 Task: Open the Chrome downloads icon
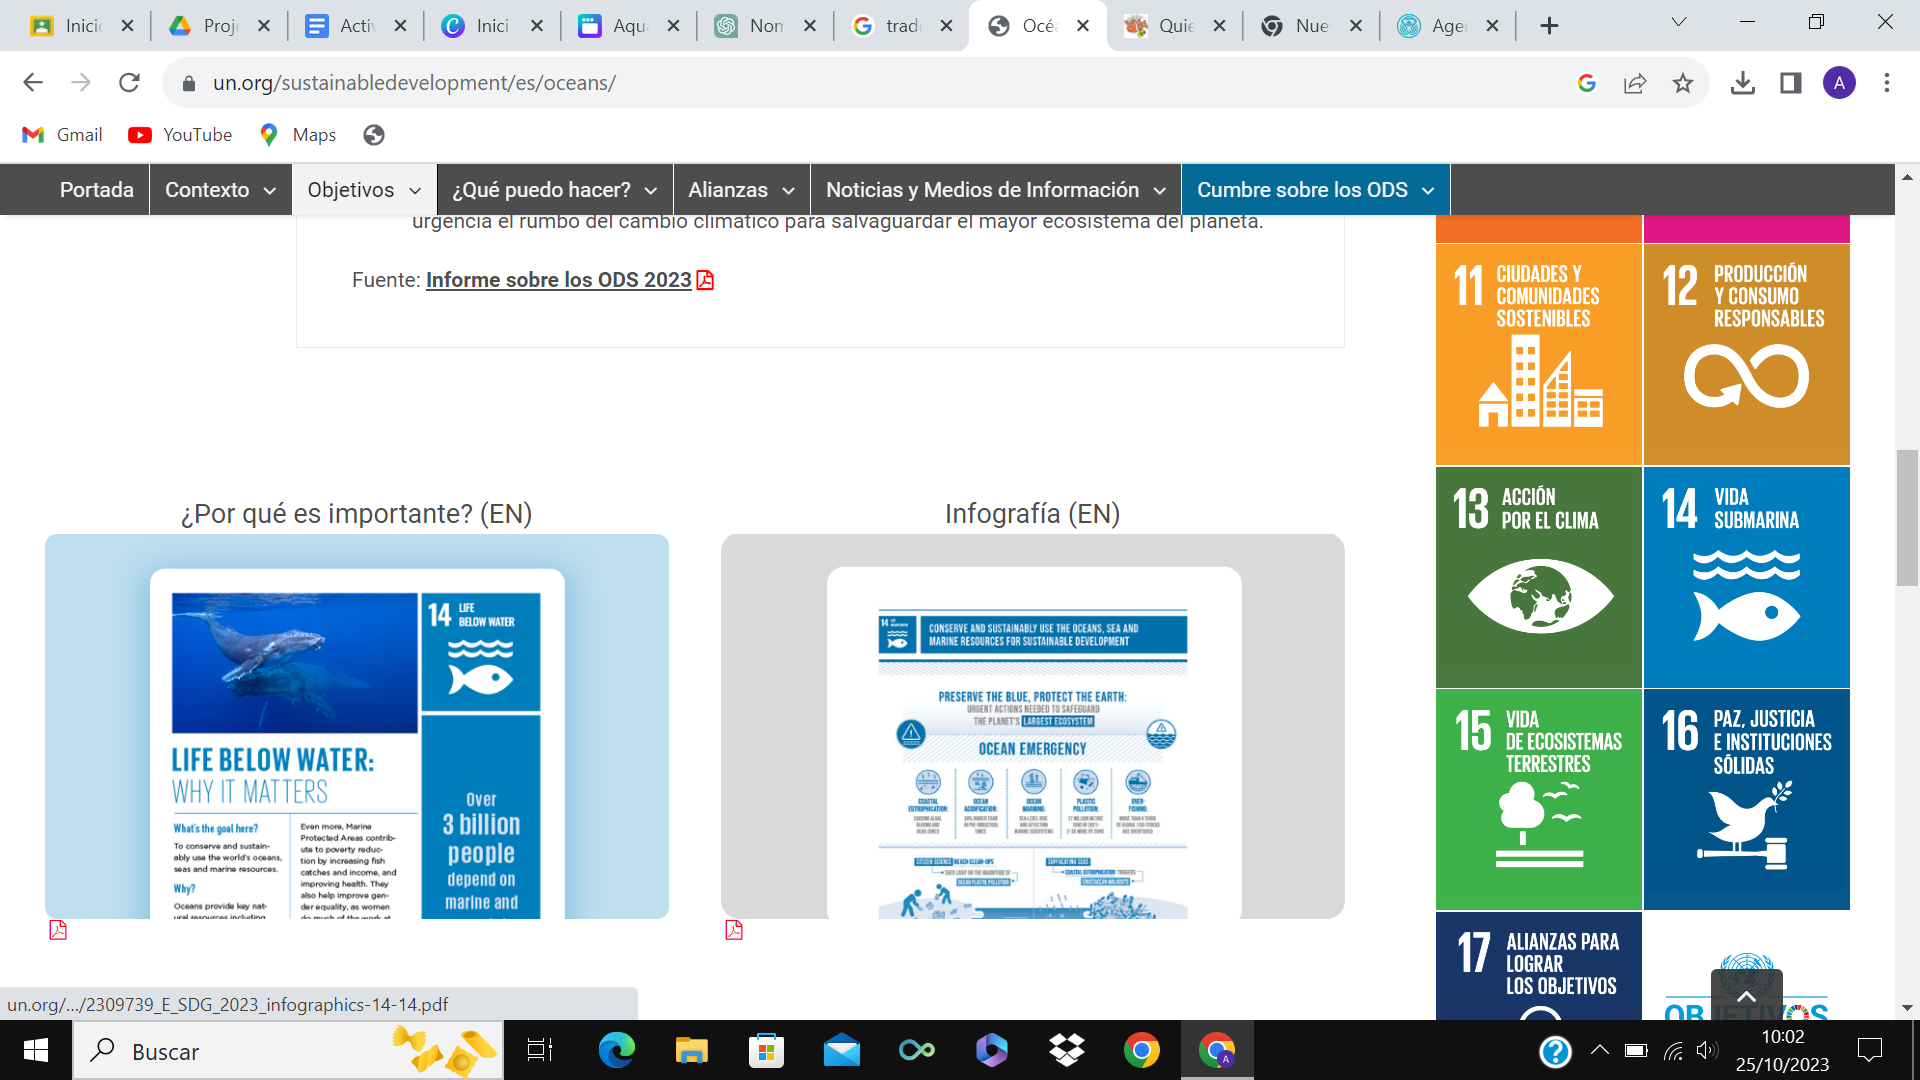tap(1742, 83)
